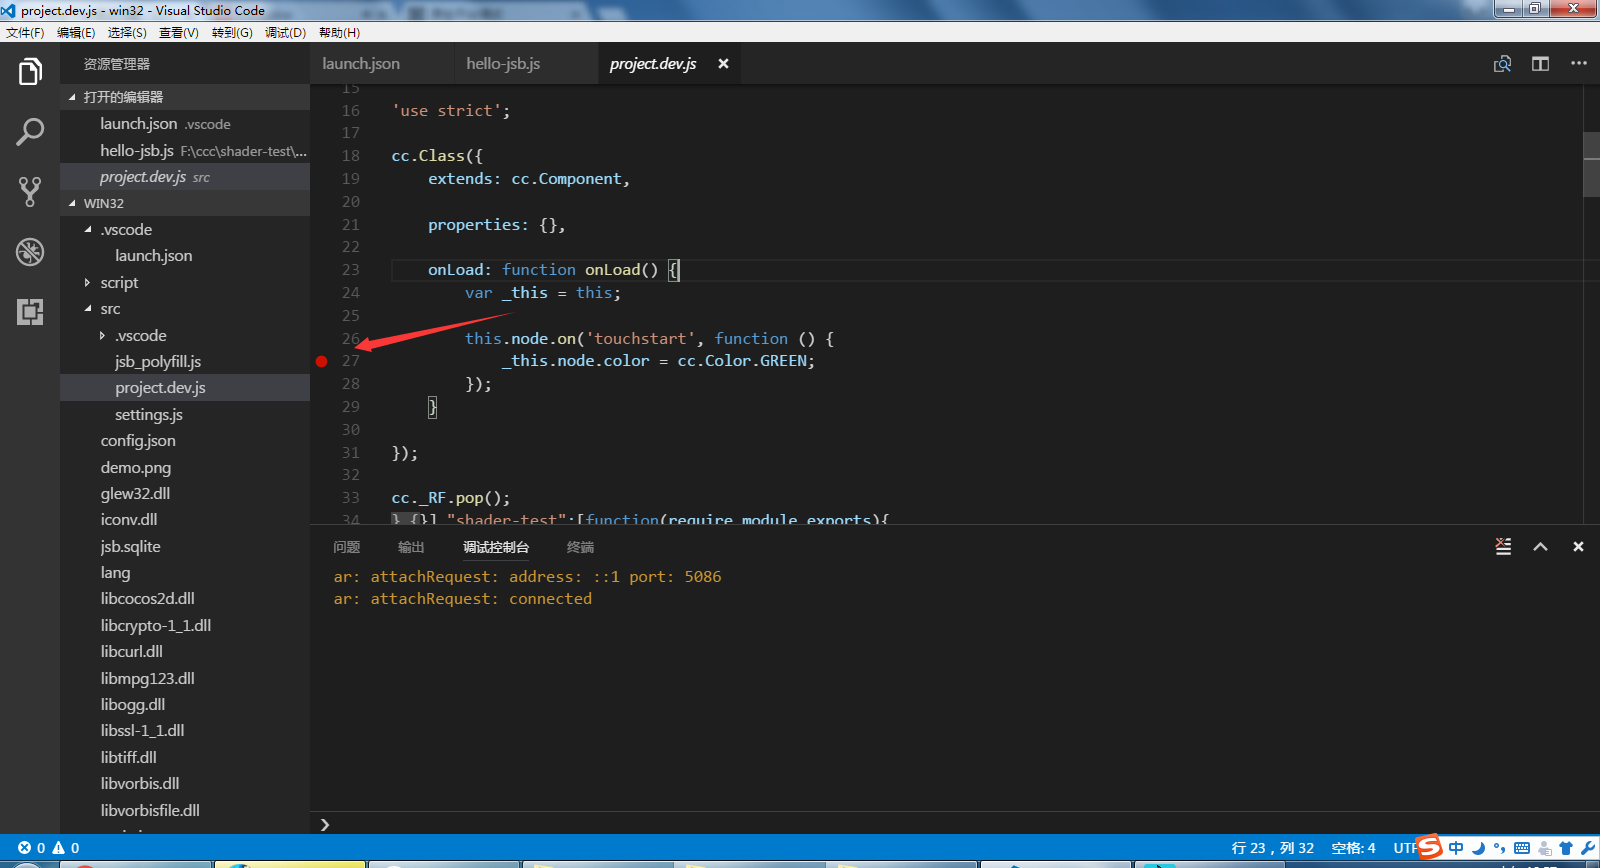The height and width of the screenshot is (868, 1600).
Task: Toggle Sogou Chinese/English mode 中 button
Action: click(1456, 848)
